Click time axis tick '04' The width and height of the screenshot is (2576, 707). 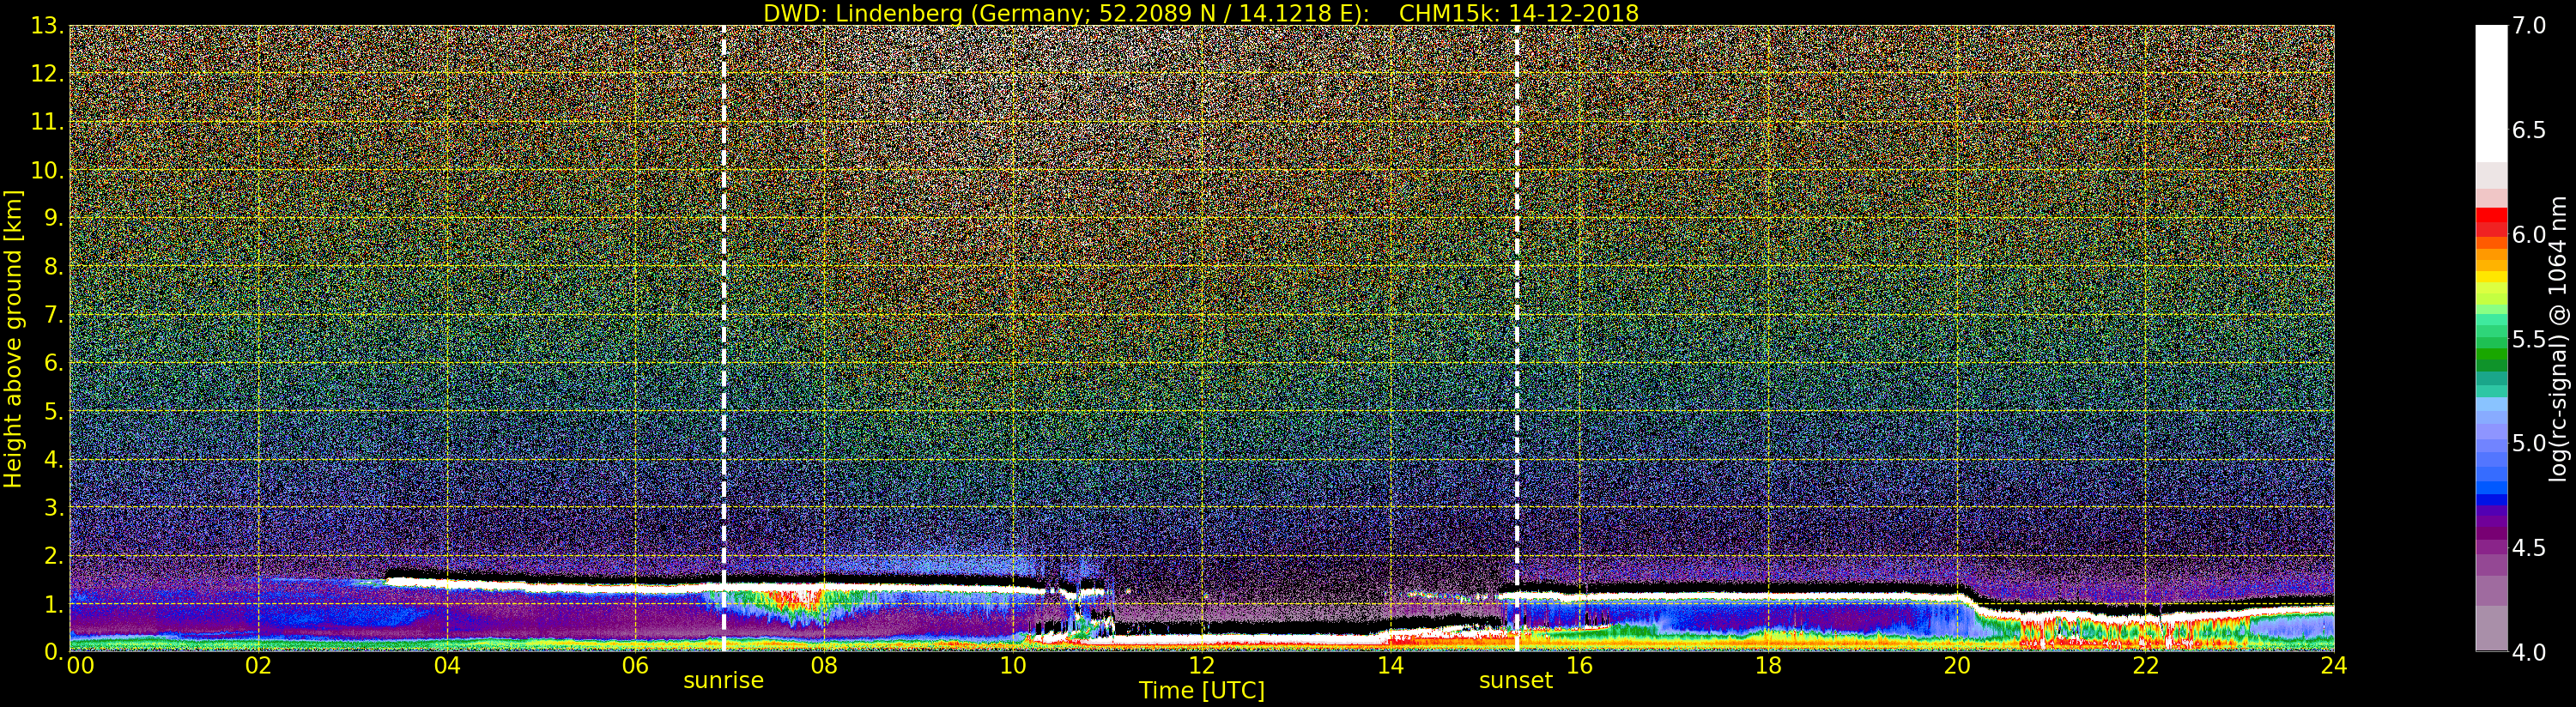pyautogui.click(x=447, y=666)
